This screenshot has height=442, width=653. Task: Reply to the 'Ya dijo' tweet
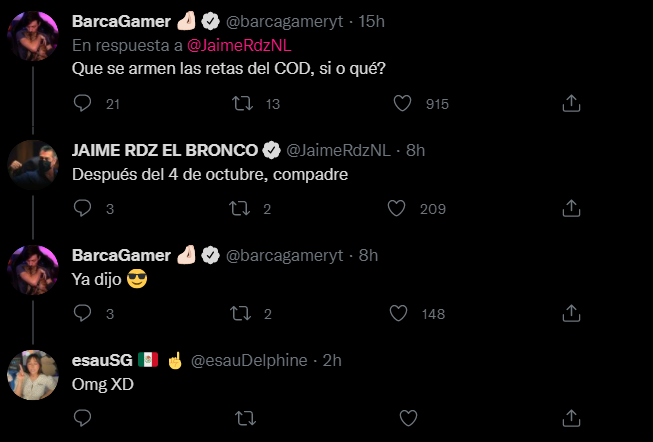84,313
